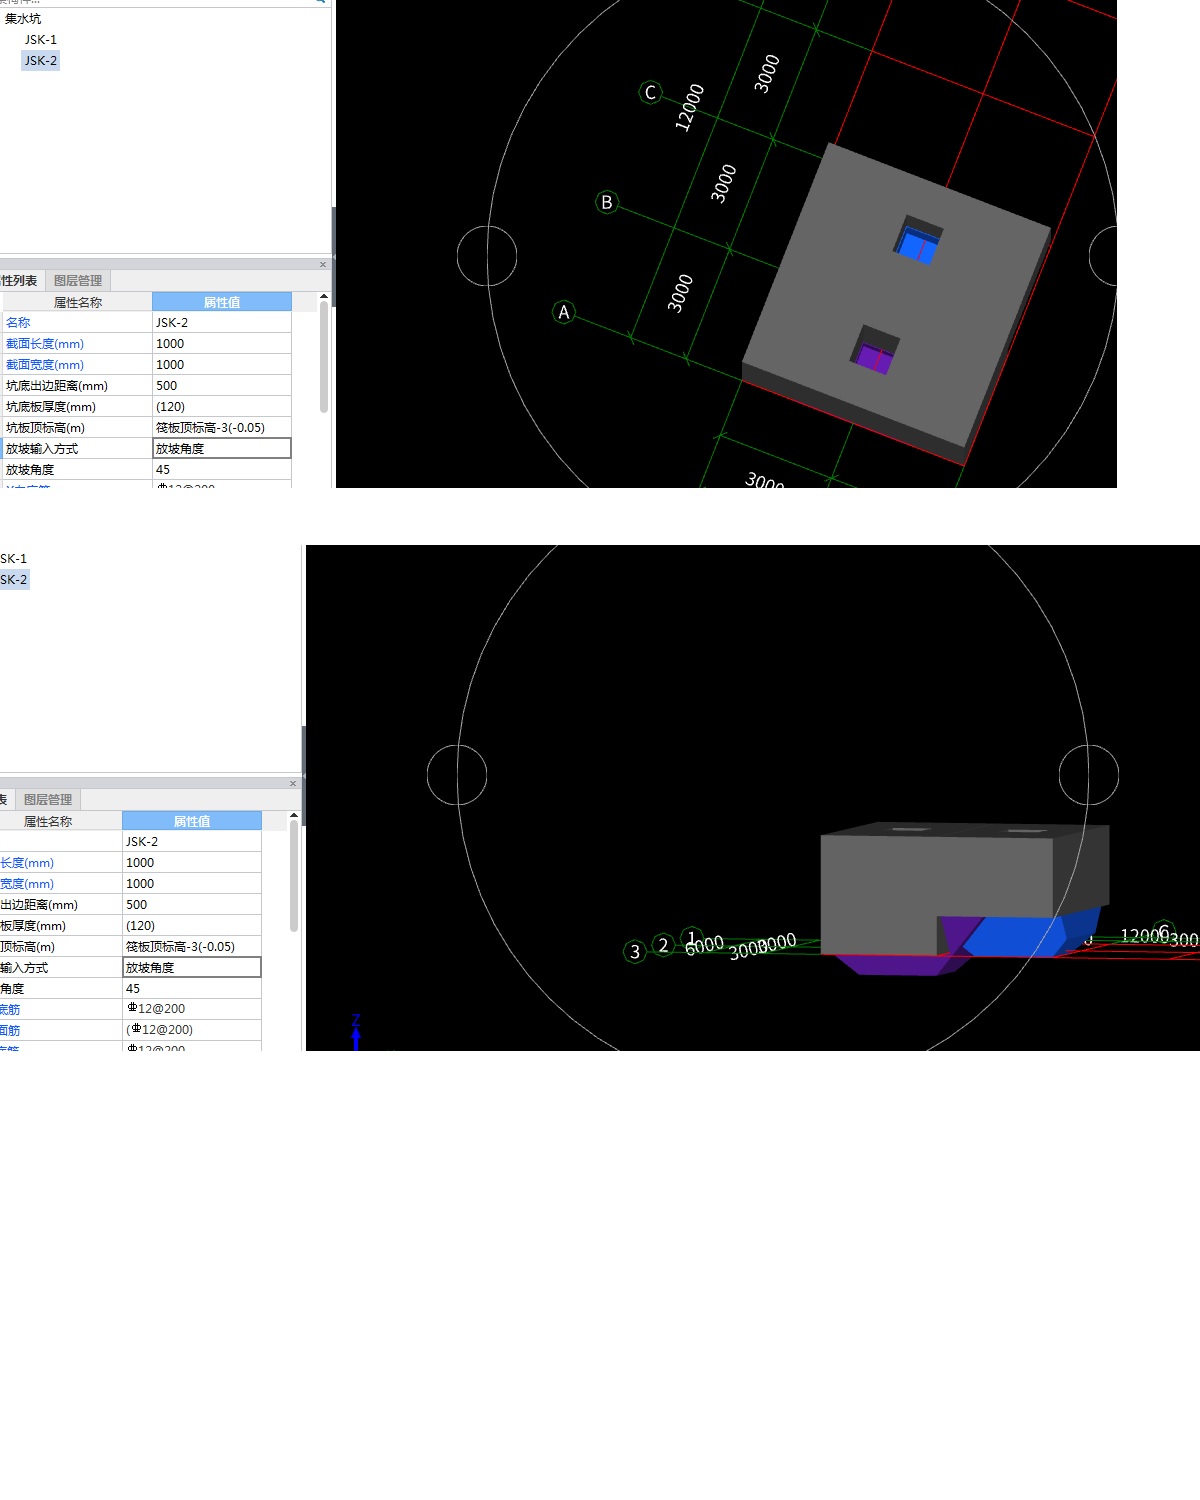Click left orbit handle circle in upper view

click(487, 256)
